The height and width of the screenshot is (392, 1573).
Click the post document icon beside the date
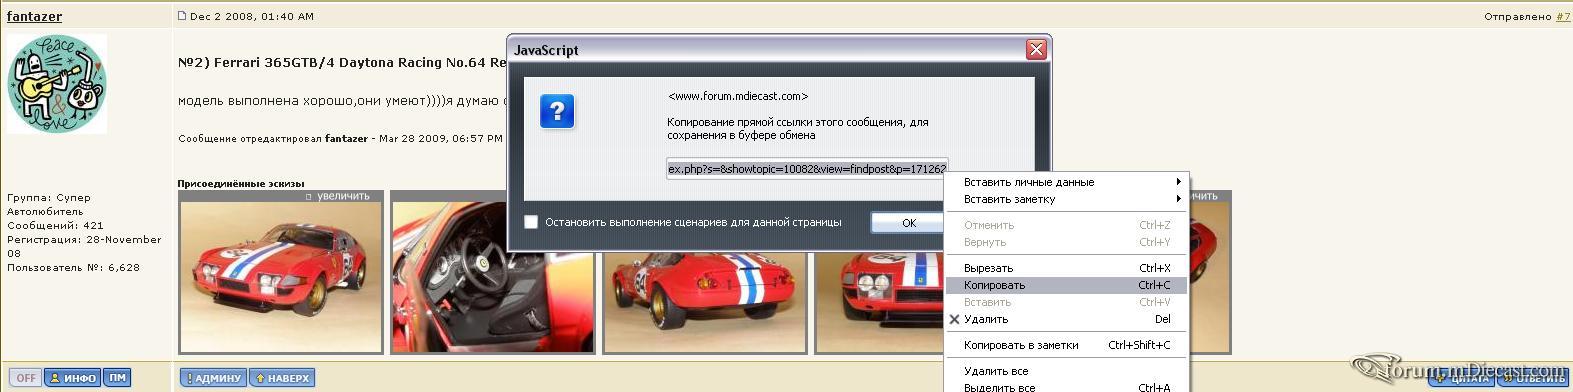pyautogui.click(x=182, y=16)
